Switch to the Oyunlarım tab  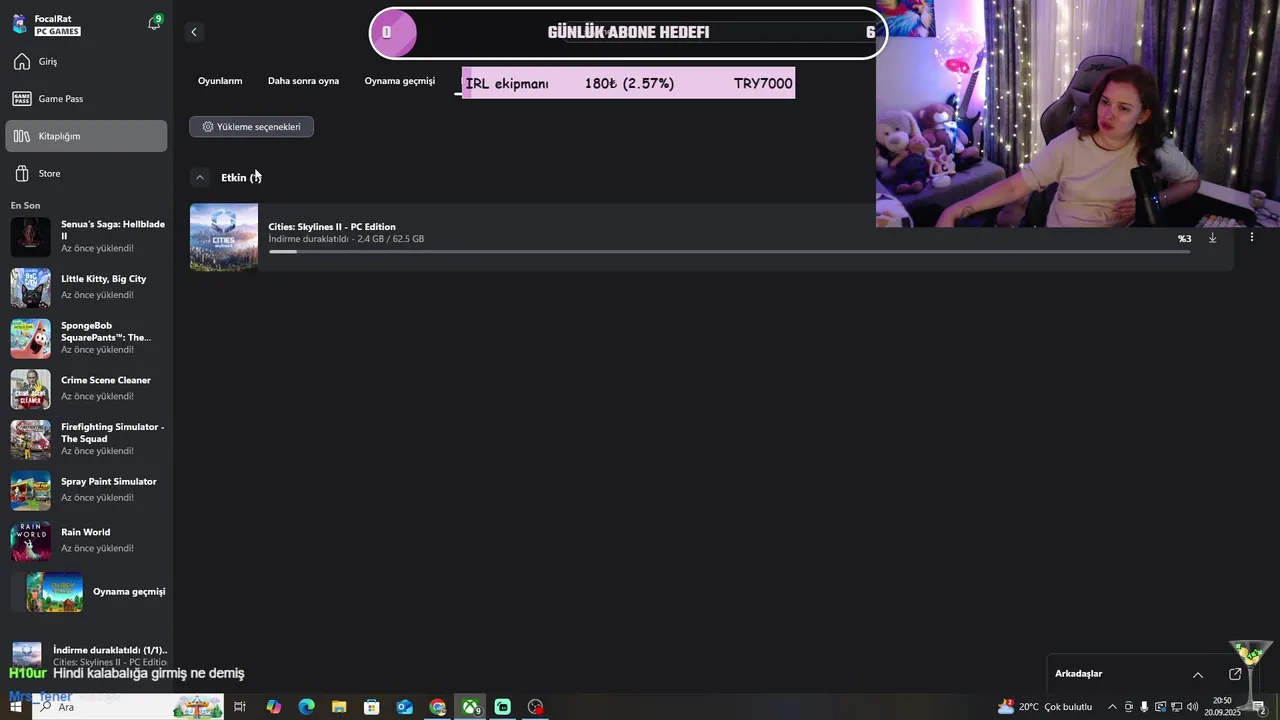[220, 81]
